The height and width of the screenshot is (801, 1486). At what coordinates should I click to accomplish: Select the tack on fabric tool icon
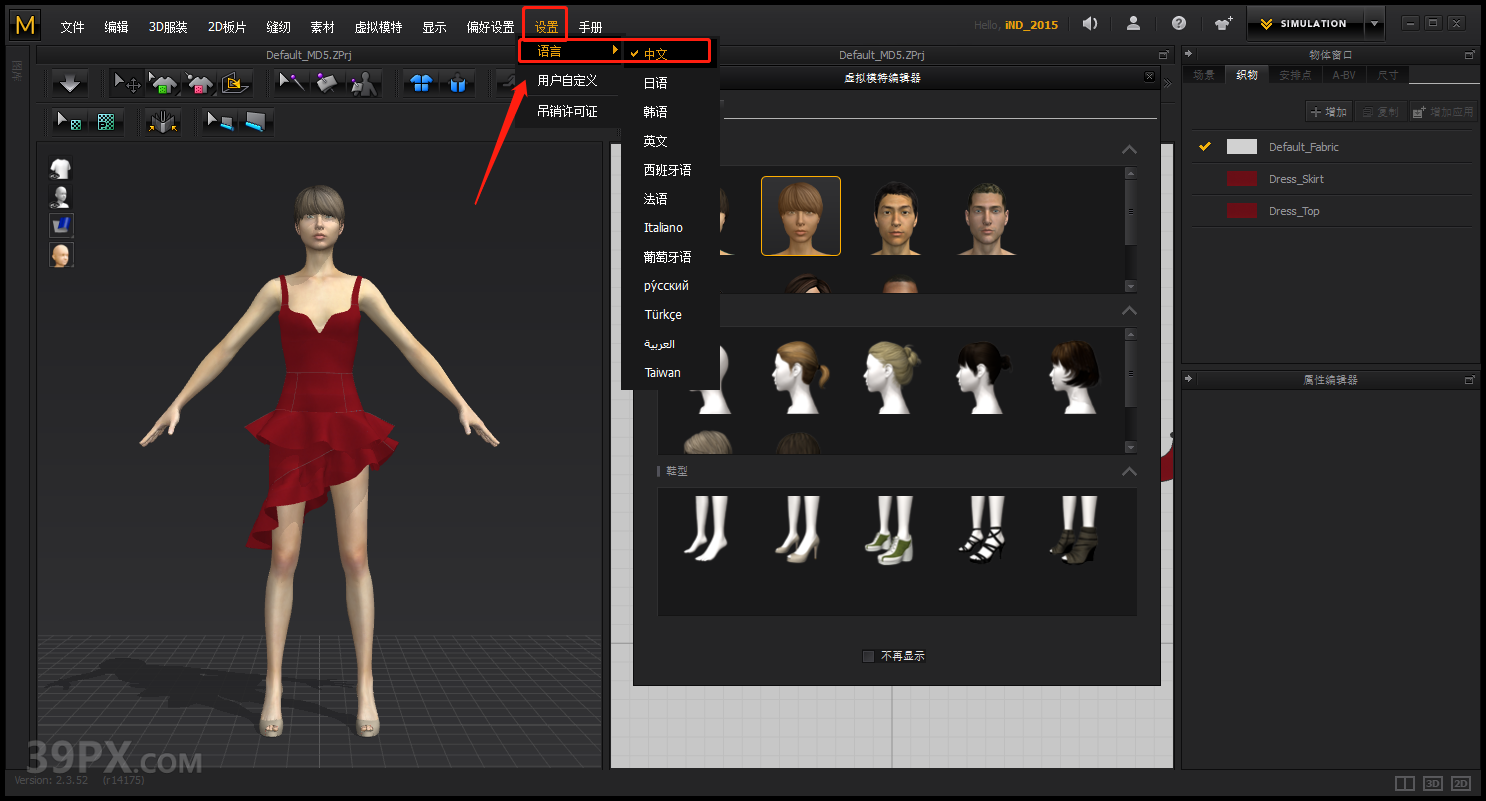[x=328, y=83]
